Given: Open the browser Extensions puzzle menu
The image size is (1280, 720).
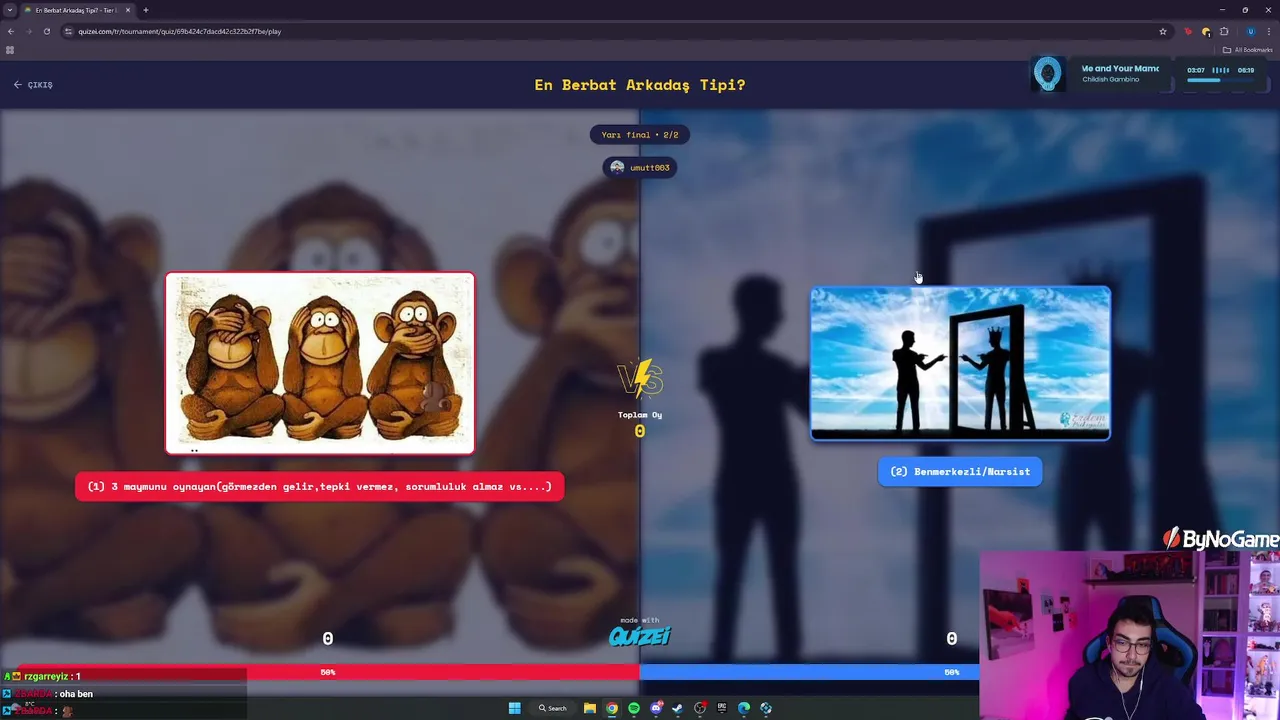Looking at the screenshot, I should tap(1224, 31).
